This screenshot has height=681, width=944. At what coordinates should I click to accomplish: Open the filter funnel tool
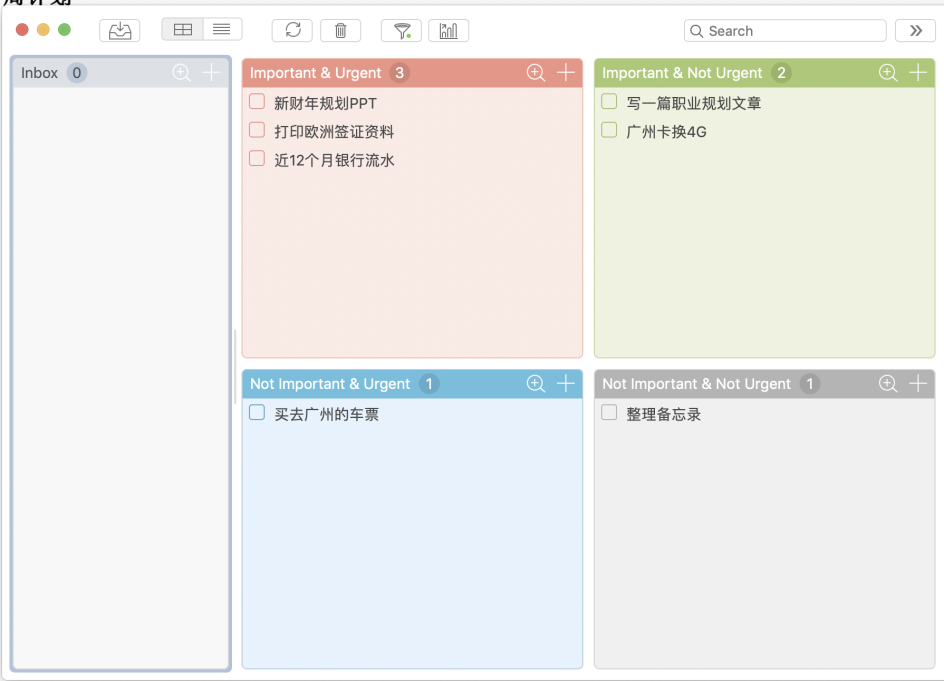pos(401,31)
